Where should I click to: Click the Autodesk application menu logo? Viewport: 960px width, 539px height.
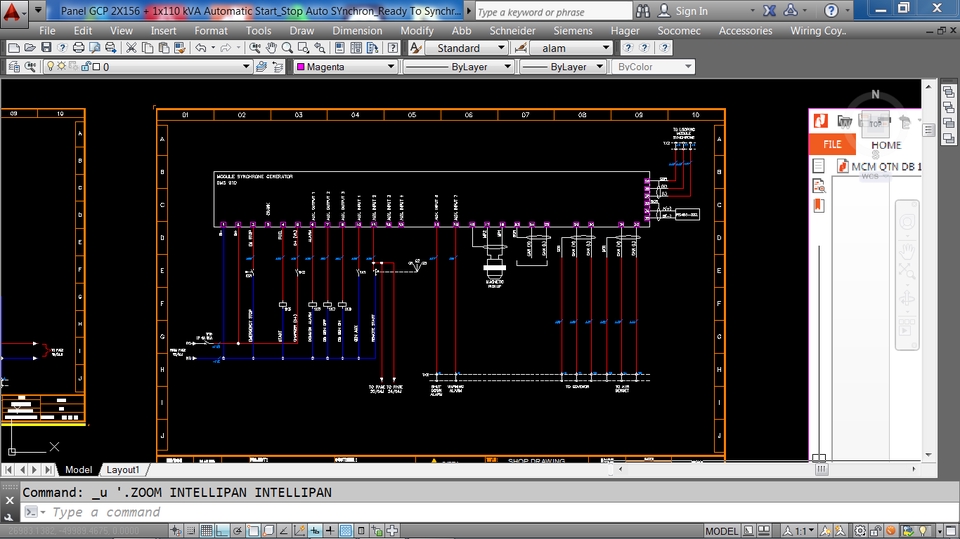click(x=12, y=11)
